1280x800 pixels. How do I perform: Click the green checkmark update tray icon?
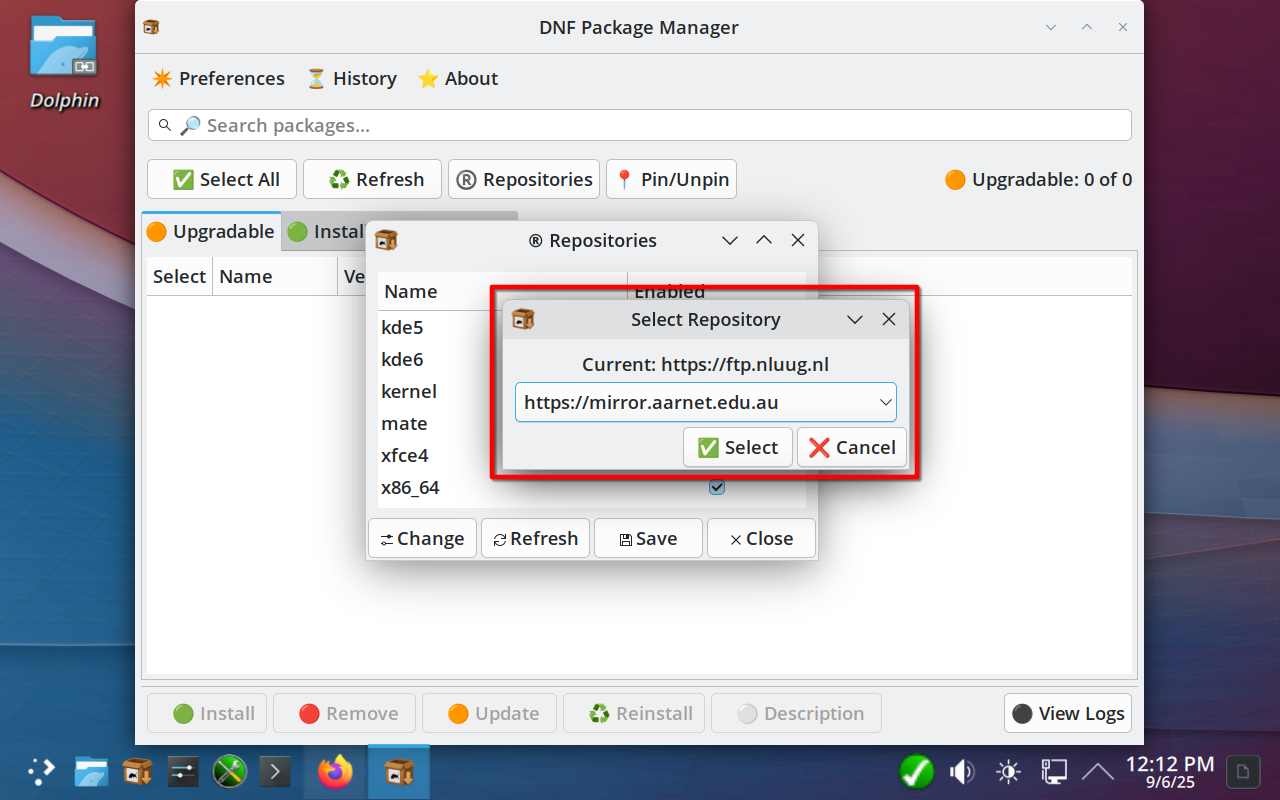coord(916,771)
